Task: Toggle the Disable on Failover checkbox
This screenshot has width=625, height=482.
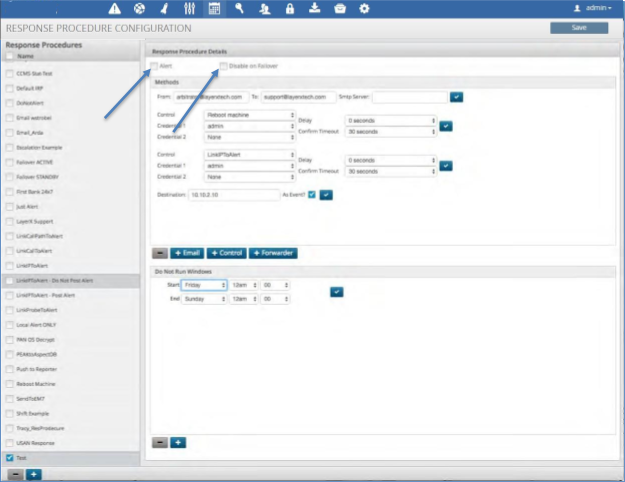Action: (x=224, y=66)
